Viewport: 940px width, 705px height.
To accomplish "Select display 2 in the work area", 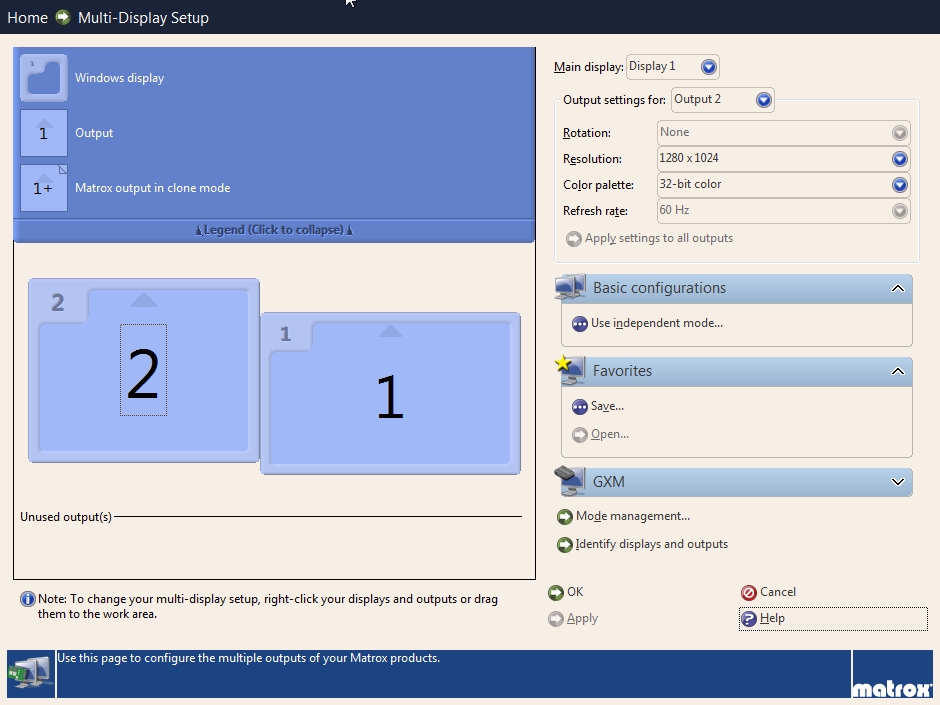I will (x=144, y=370).
